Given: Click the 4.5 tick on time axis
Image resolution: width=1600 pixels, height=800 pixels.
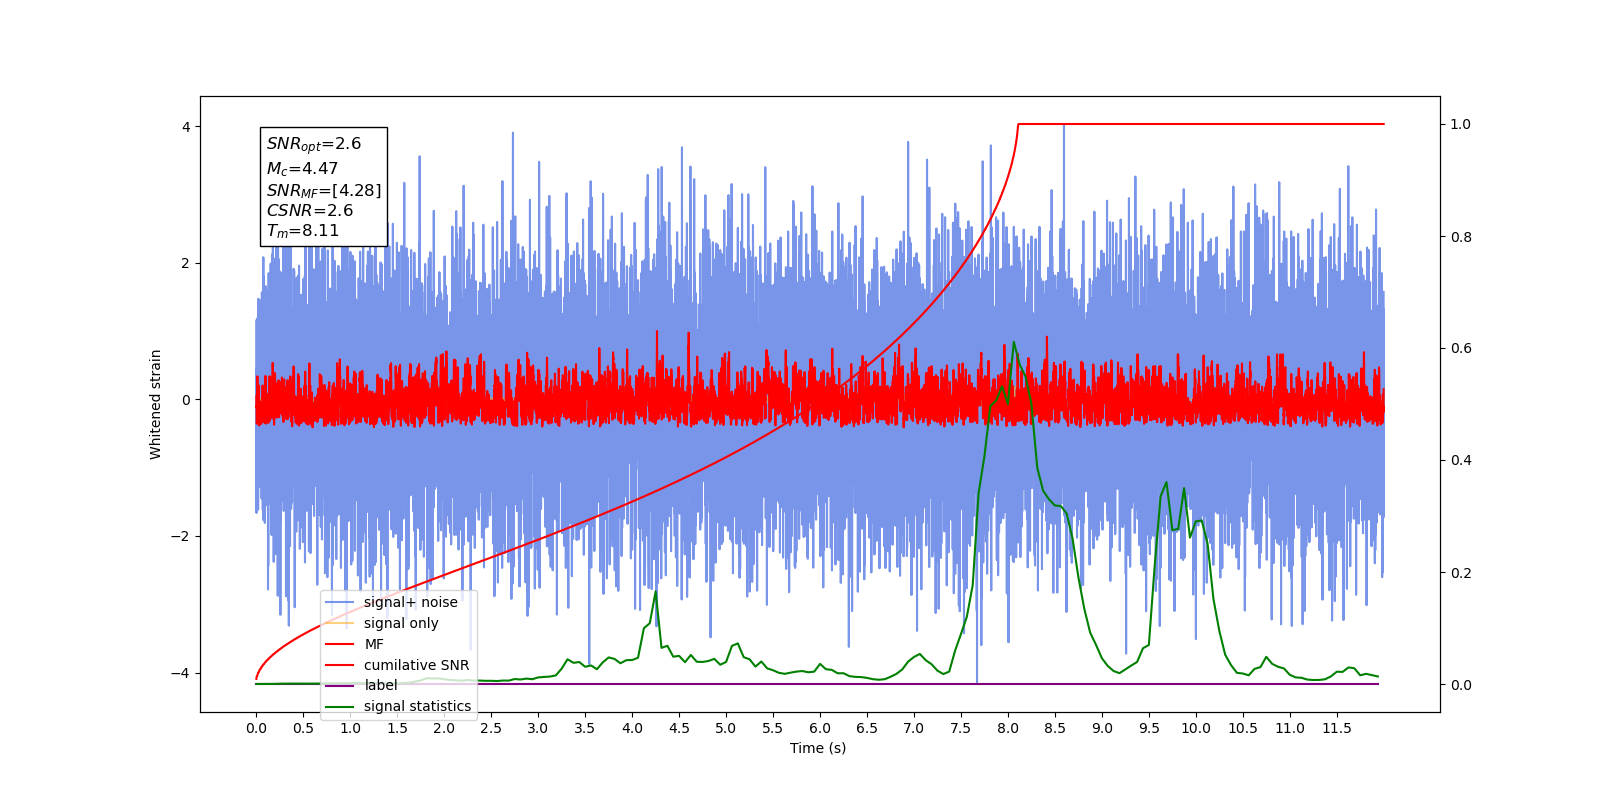Looking at the screenshot, I should click(x=679, y=728).
